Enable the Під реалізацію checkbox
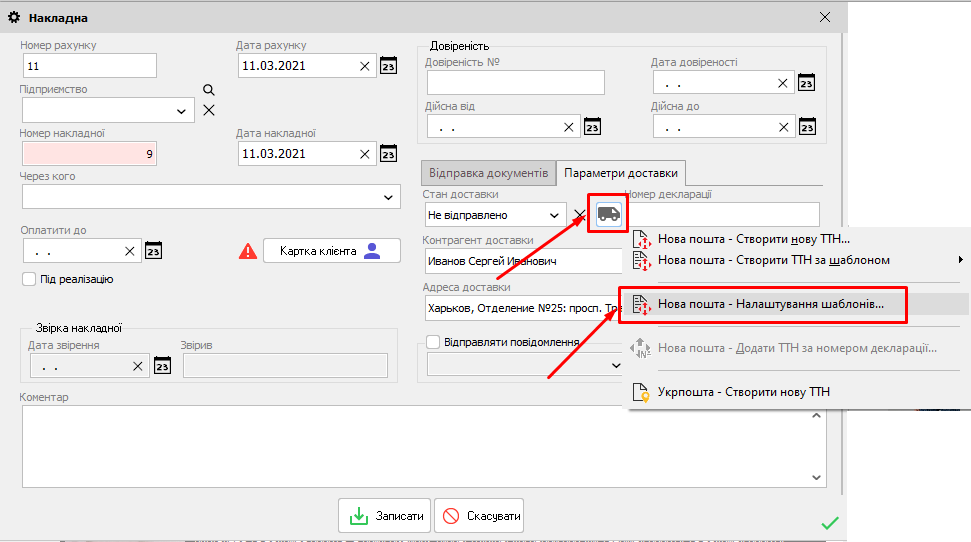 (x=29, y=279)
